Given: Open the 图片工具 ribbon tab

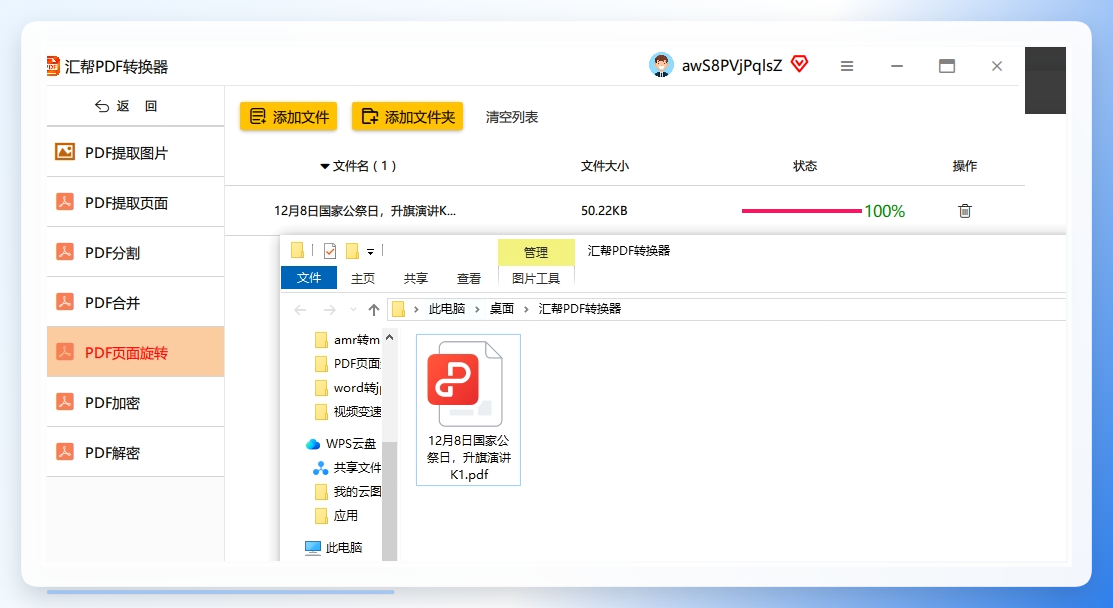Looking at the screenshot, I should tap(536, 279).
